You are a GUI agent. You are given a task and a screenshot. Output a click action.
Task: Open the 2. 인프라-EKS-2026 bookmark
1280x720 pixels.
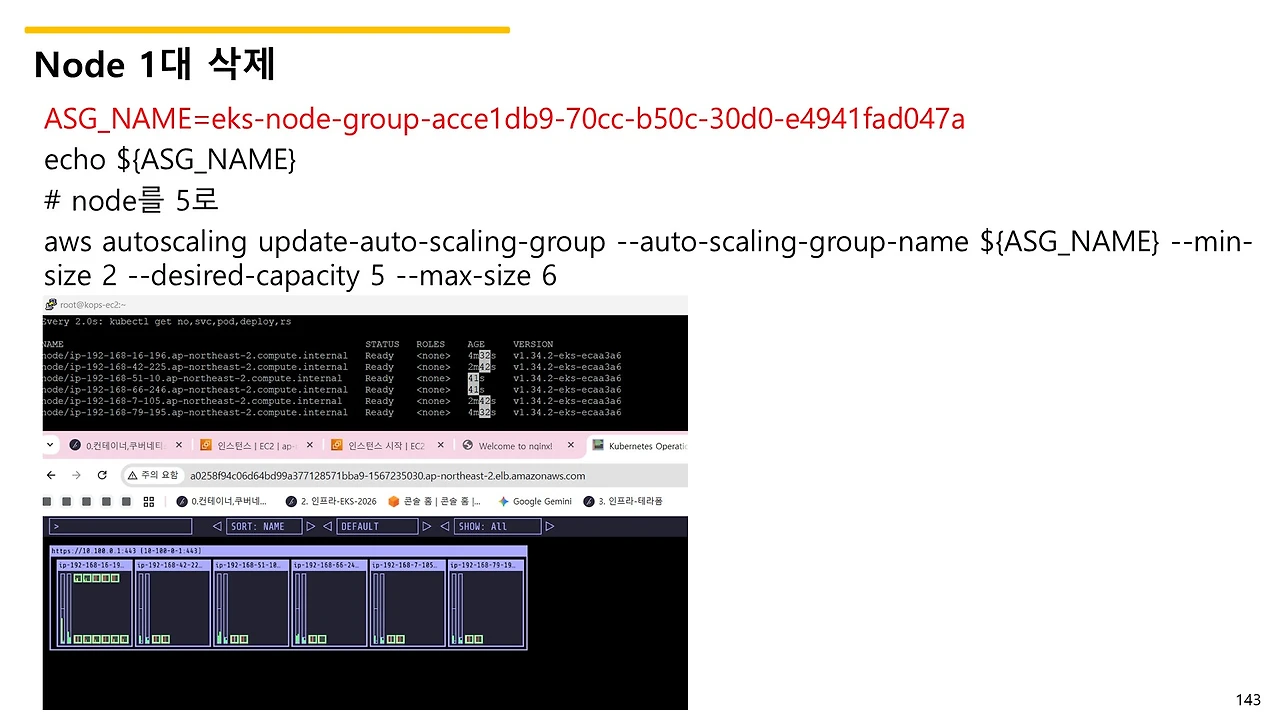pos(331,501)
